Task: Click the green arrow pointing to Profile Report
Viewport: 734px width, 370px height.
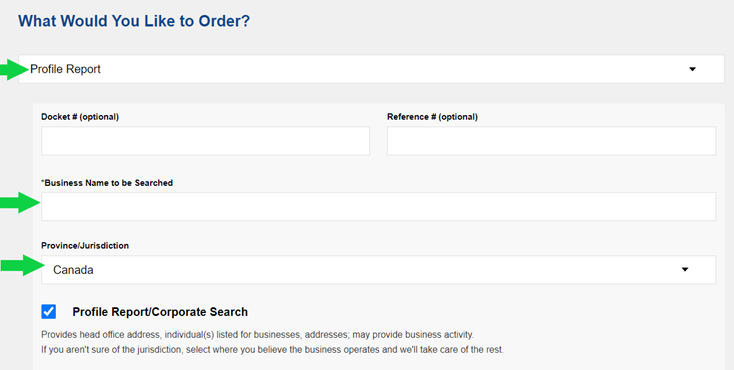Action: pos(14,70)
